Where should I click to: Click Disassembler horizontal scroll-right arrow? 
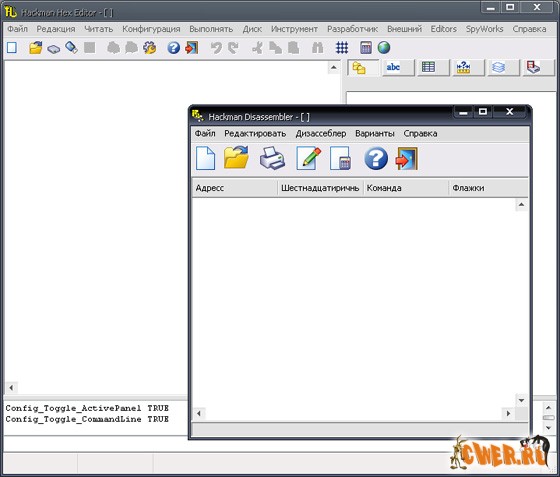[x=508, y=413]
